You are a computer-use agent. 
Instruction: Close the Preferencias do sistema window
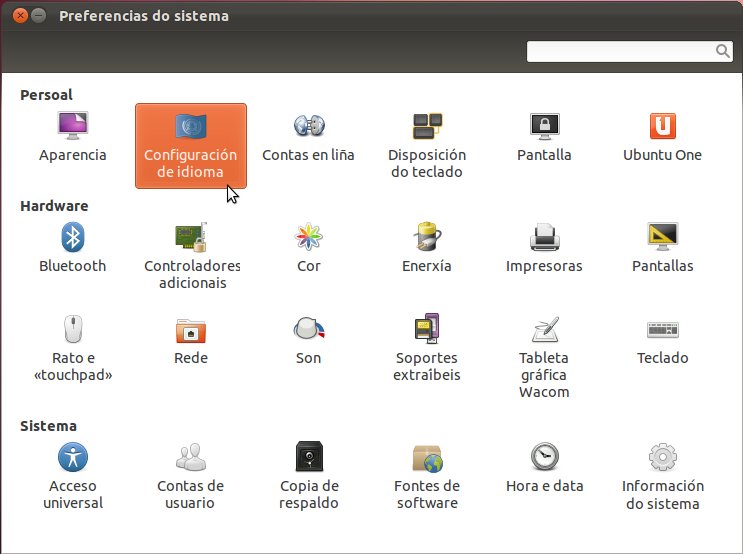20,16
